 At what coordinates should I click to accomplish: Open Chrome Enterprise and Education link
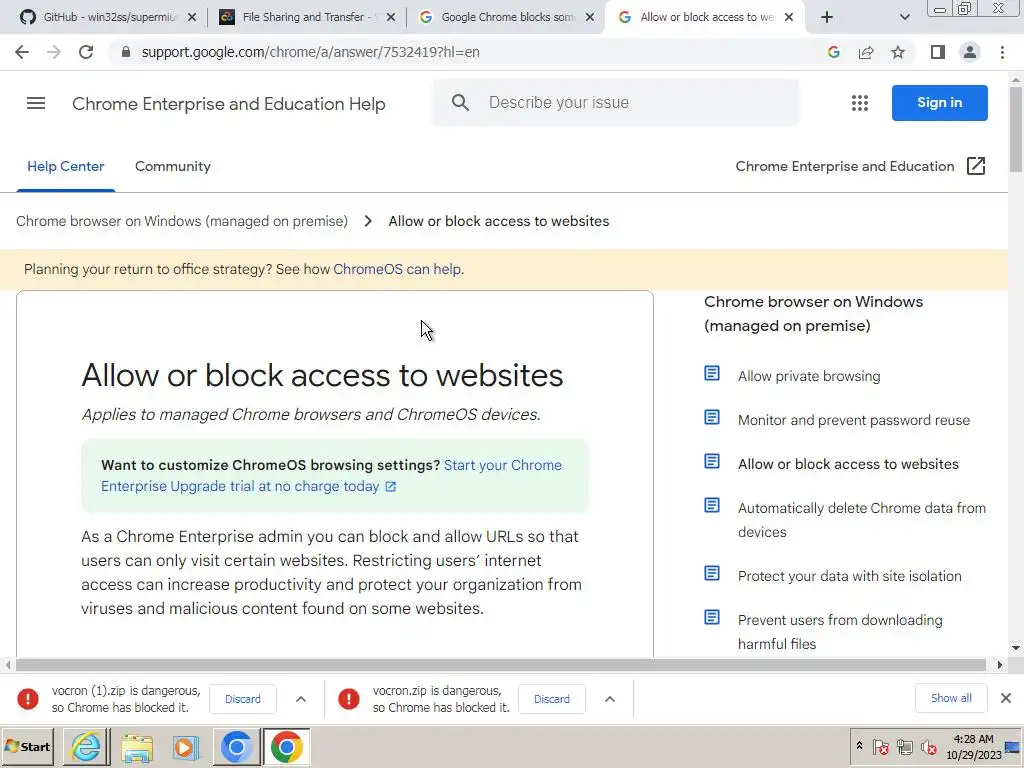click(x=844, y=166)
